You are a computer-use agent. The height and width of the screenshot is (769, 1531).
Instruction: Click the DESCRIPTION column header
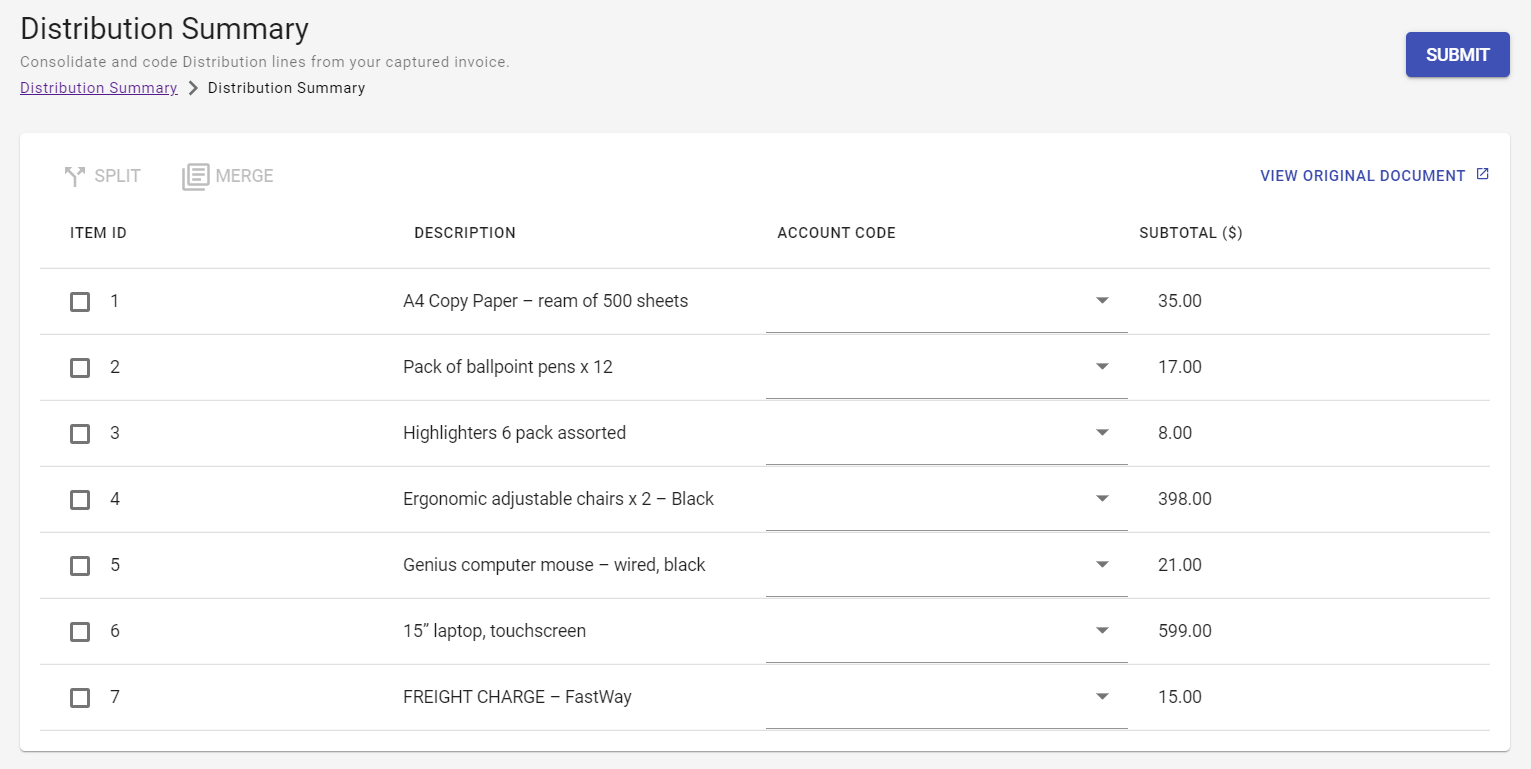(x=465, y=232)
